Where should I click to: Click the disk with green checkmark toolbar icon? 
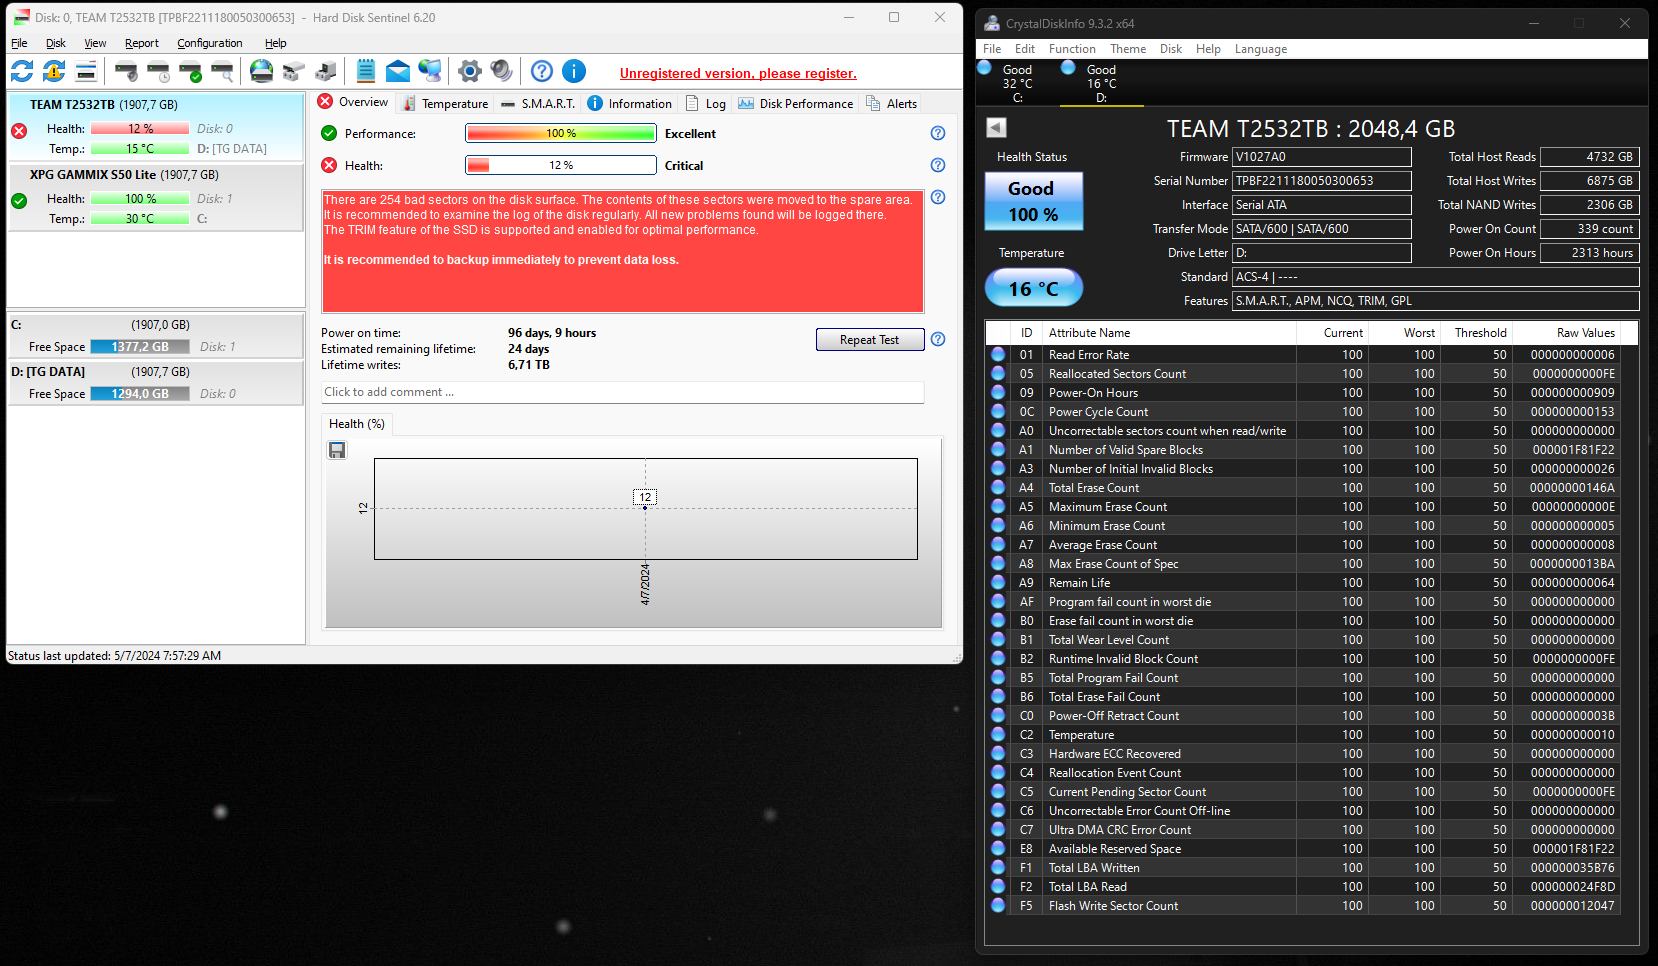(190, 71)
